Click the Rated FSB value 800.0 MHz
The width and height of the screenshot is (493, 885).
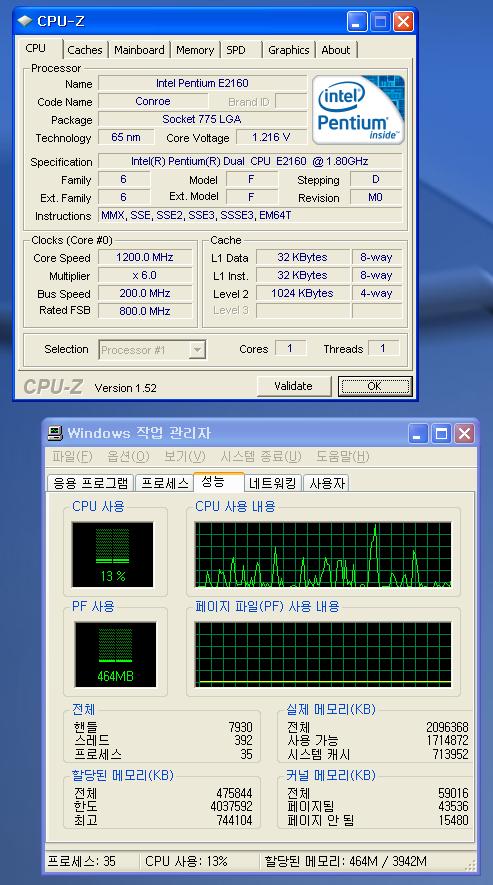(145, 311)
